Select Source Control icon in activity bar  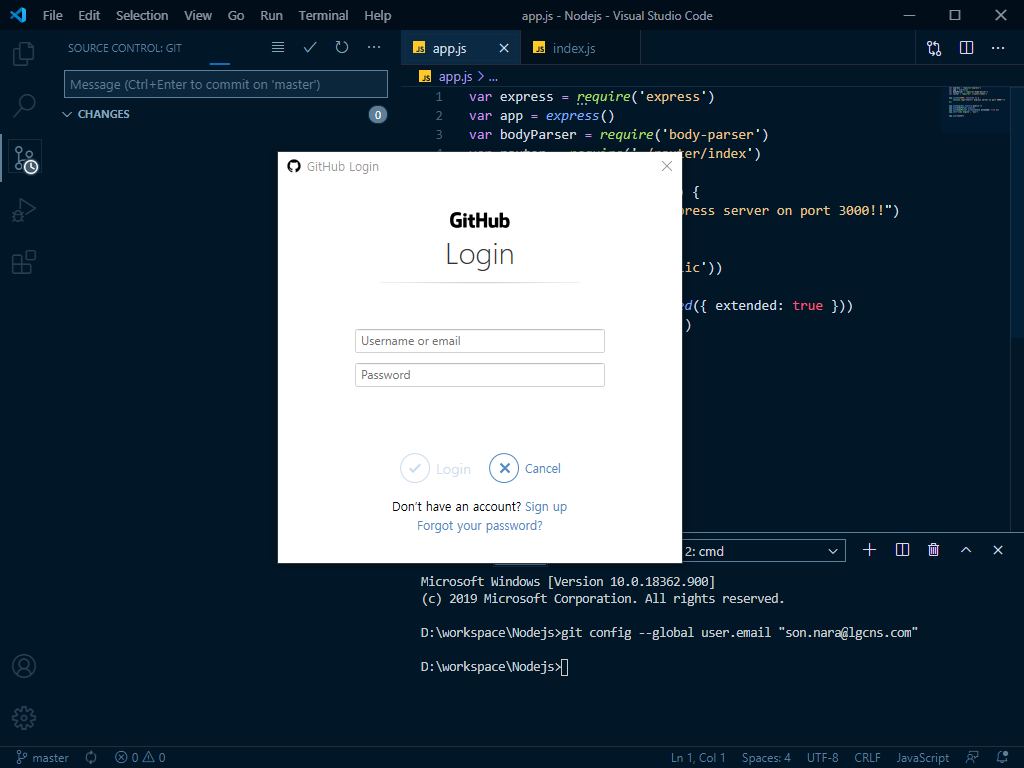point(25,159)
